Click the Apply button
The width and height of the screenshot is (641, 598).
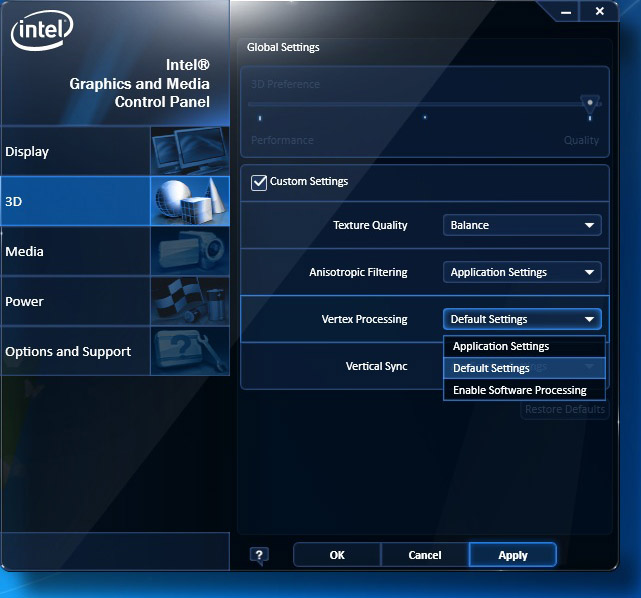[x=513, y=555]
